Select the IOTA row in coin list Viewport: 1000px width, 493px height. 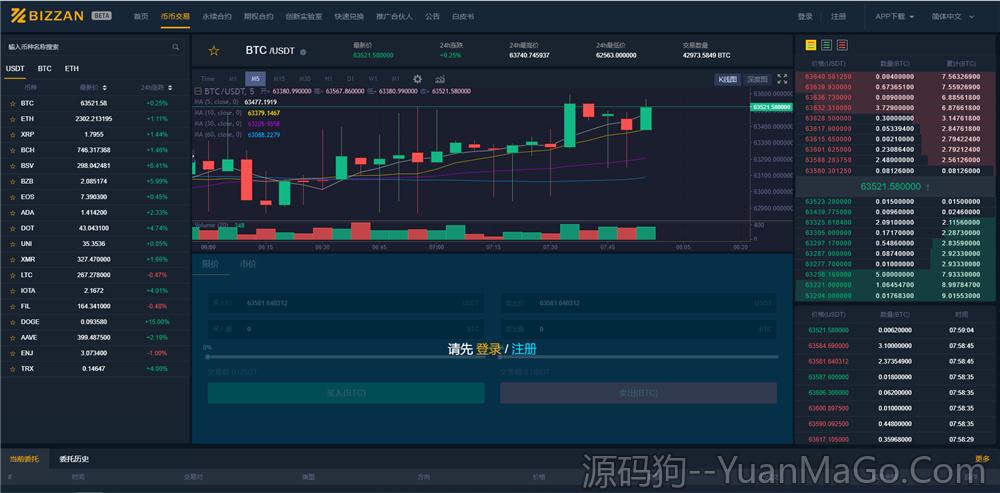point(95,291)
